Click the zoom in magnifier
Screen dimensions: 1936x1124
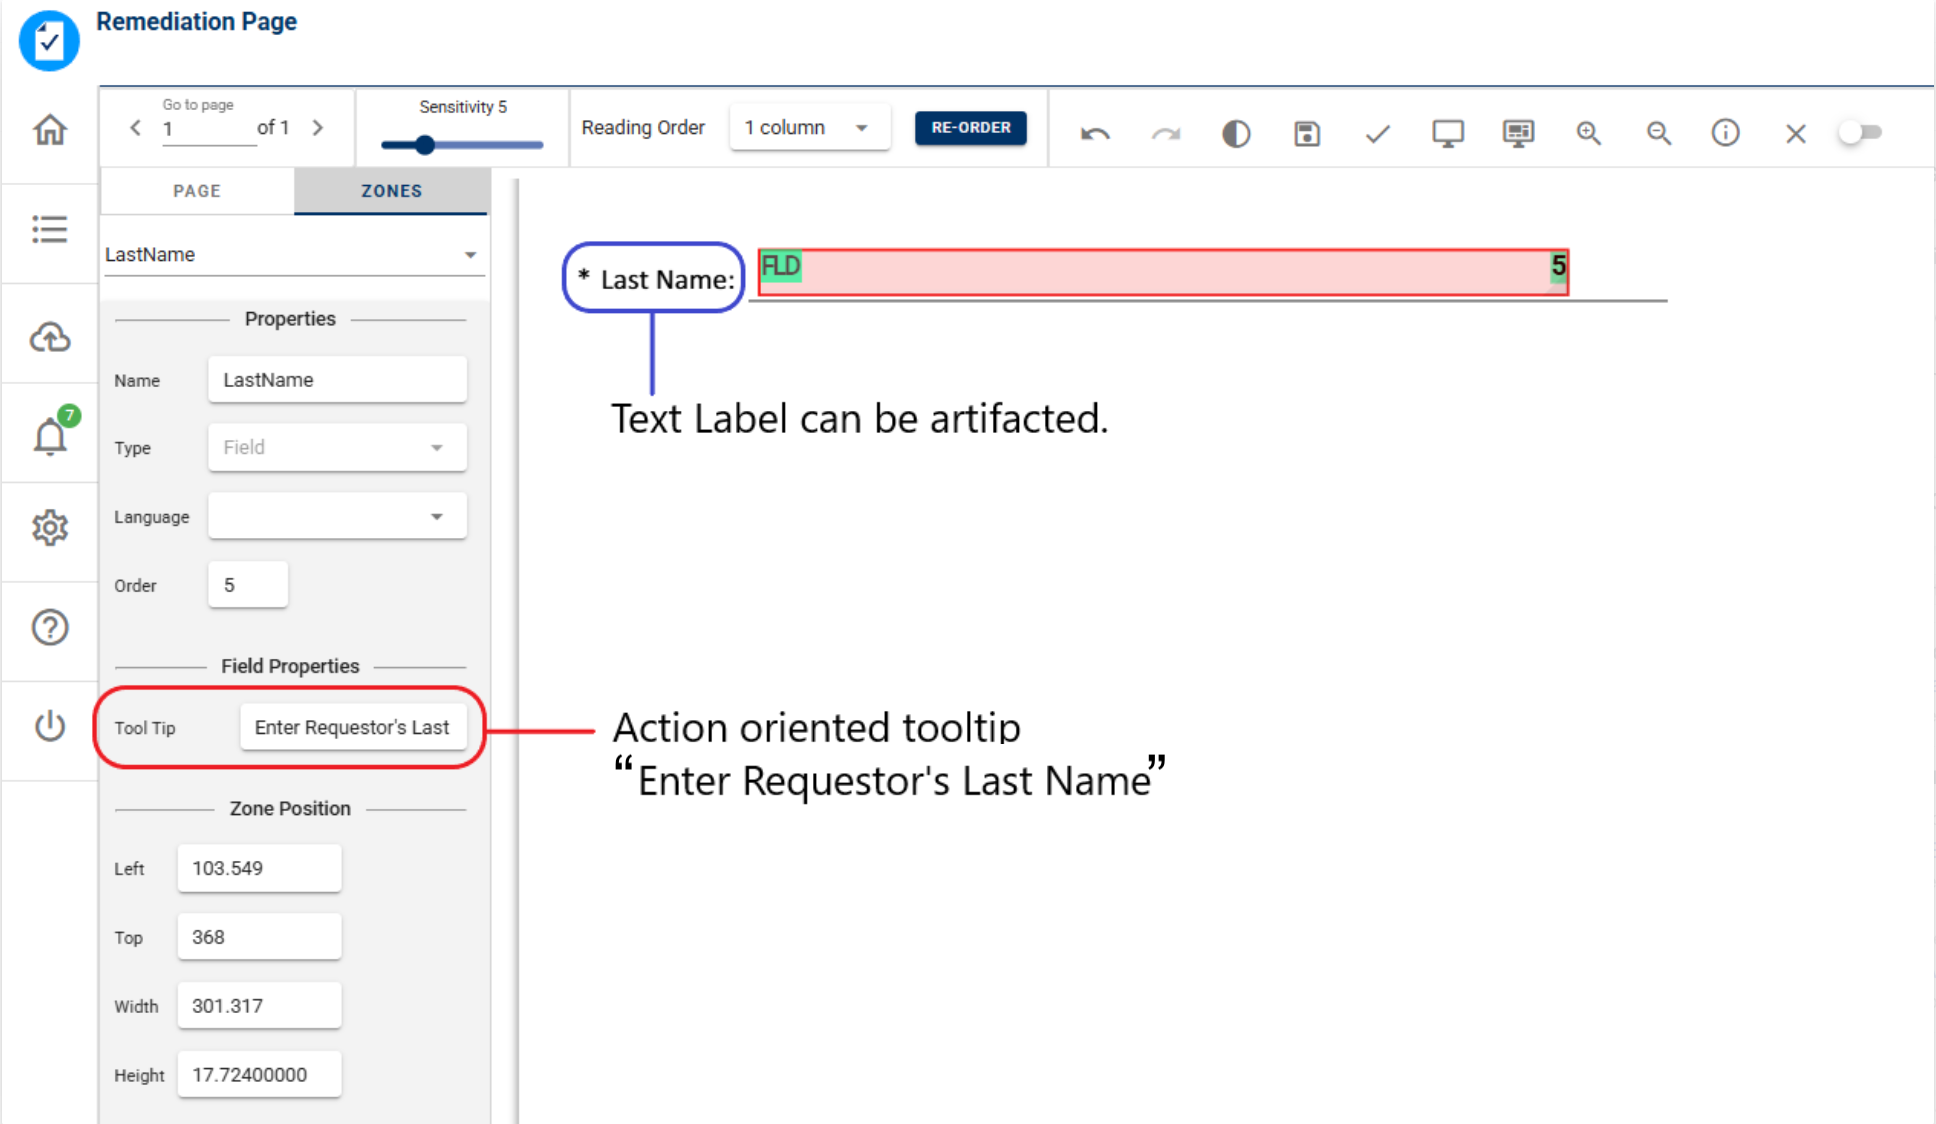coord(1588,133)
